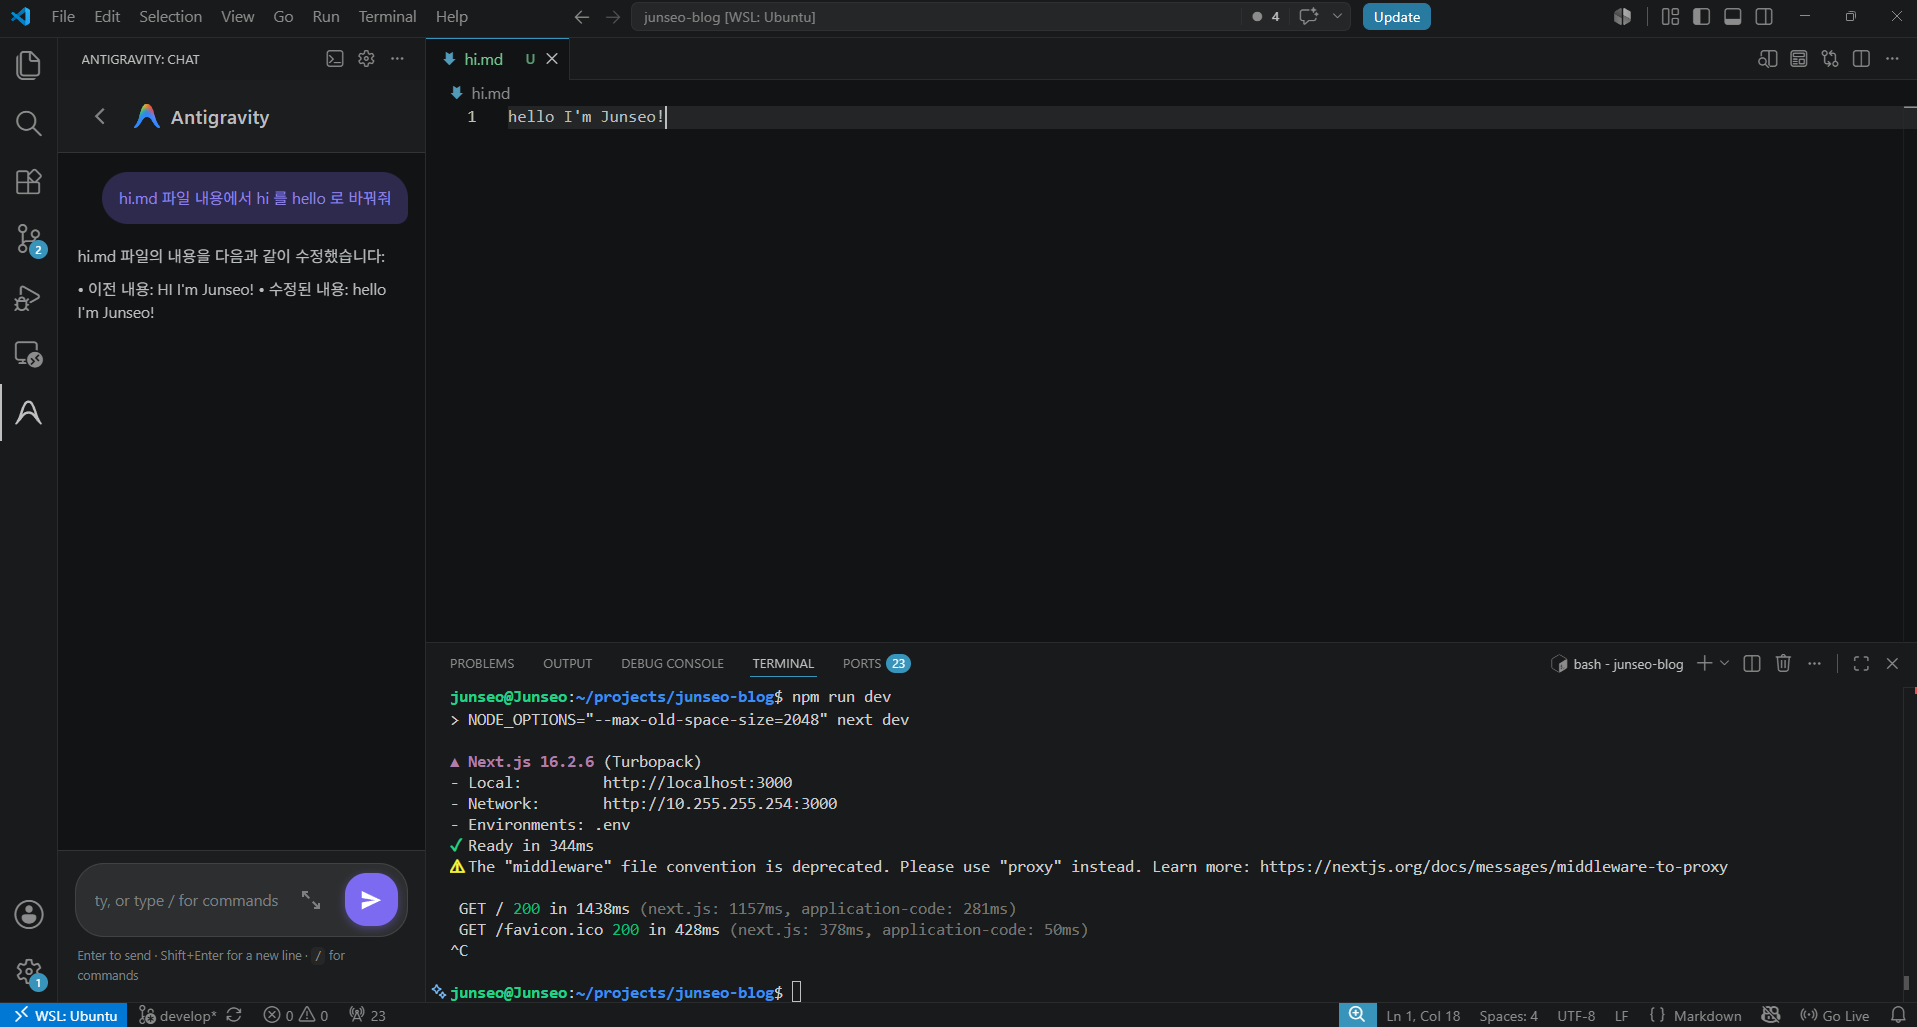This screenshot has width=1917, height=1027.
Task: Kill terminal with trash icon
Action: (x=1783, y=663)
